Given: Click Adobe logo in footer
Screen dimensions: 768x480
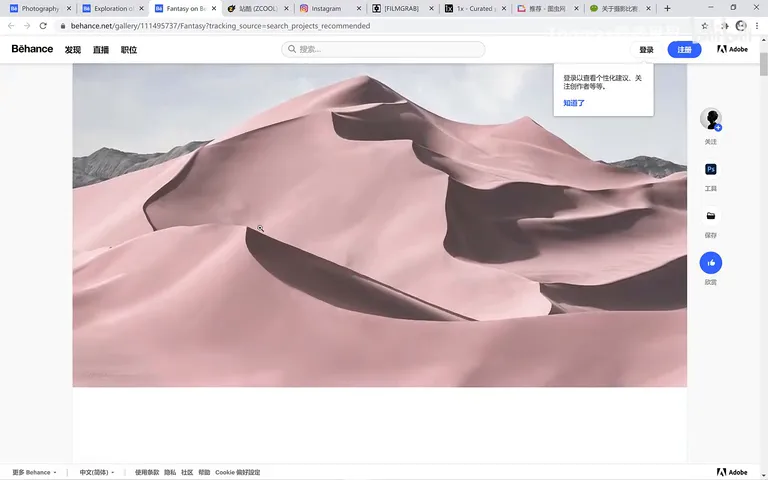Looking at the screenshot, I should coord(732,472).
